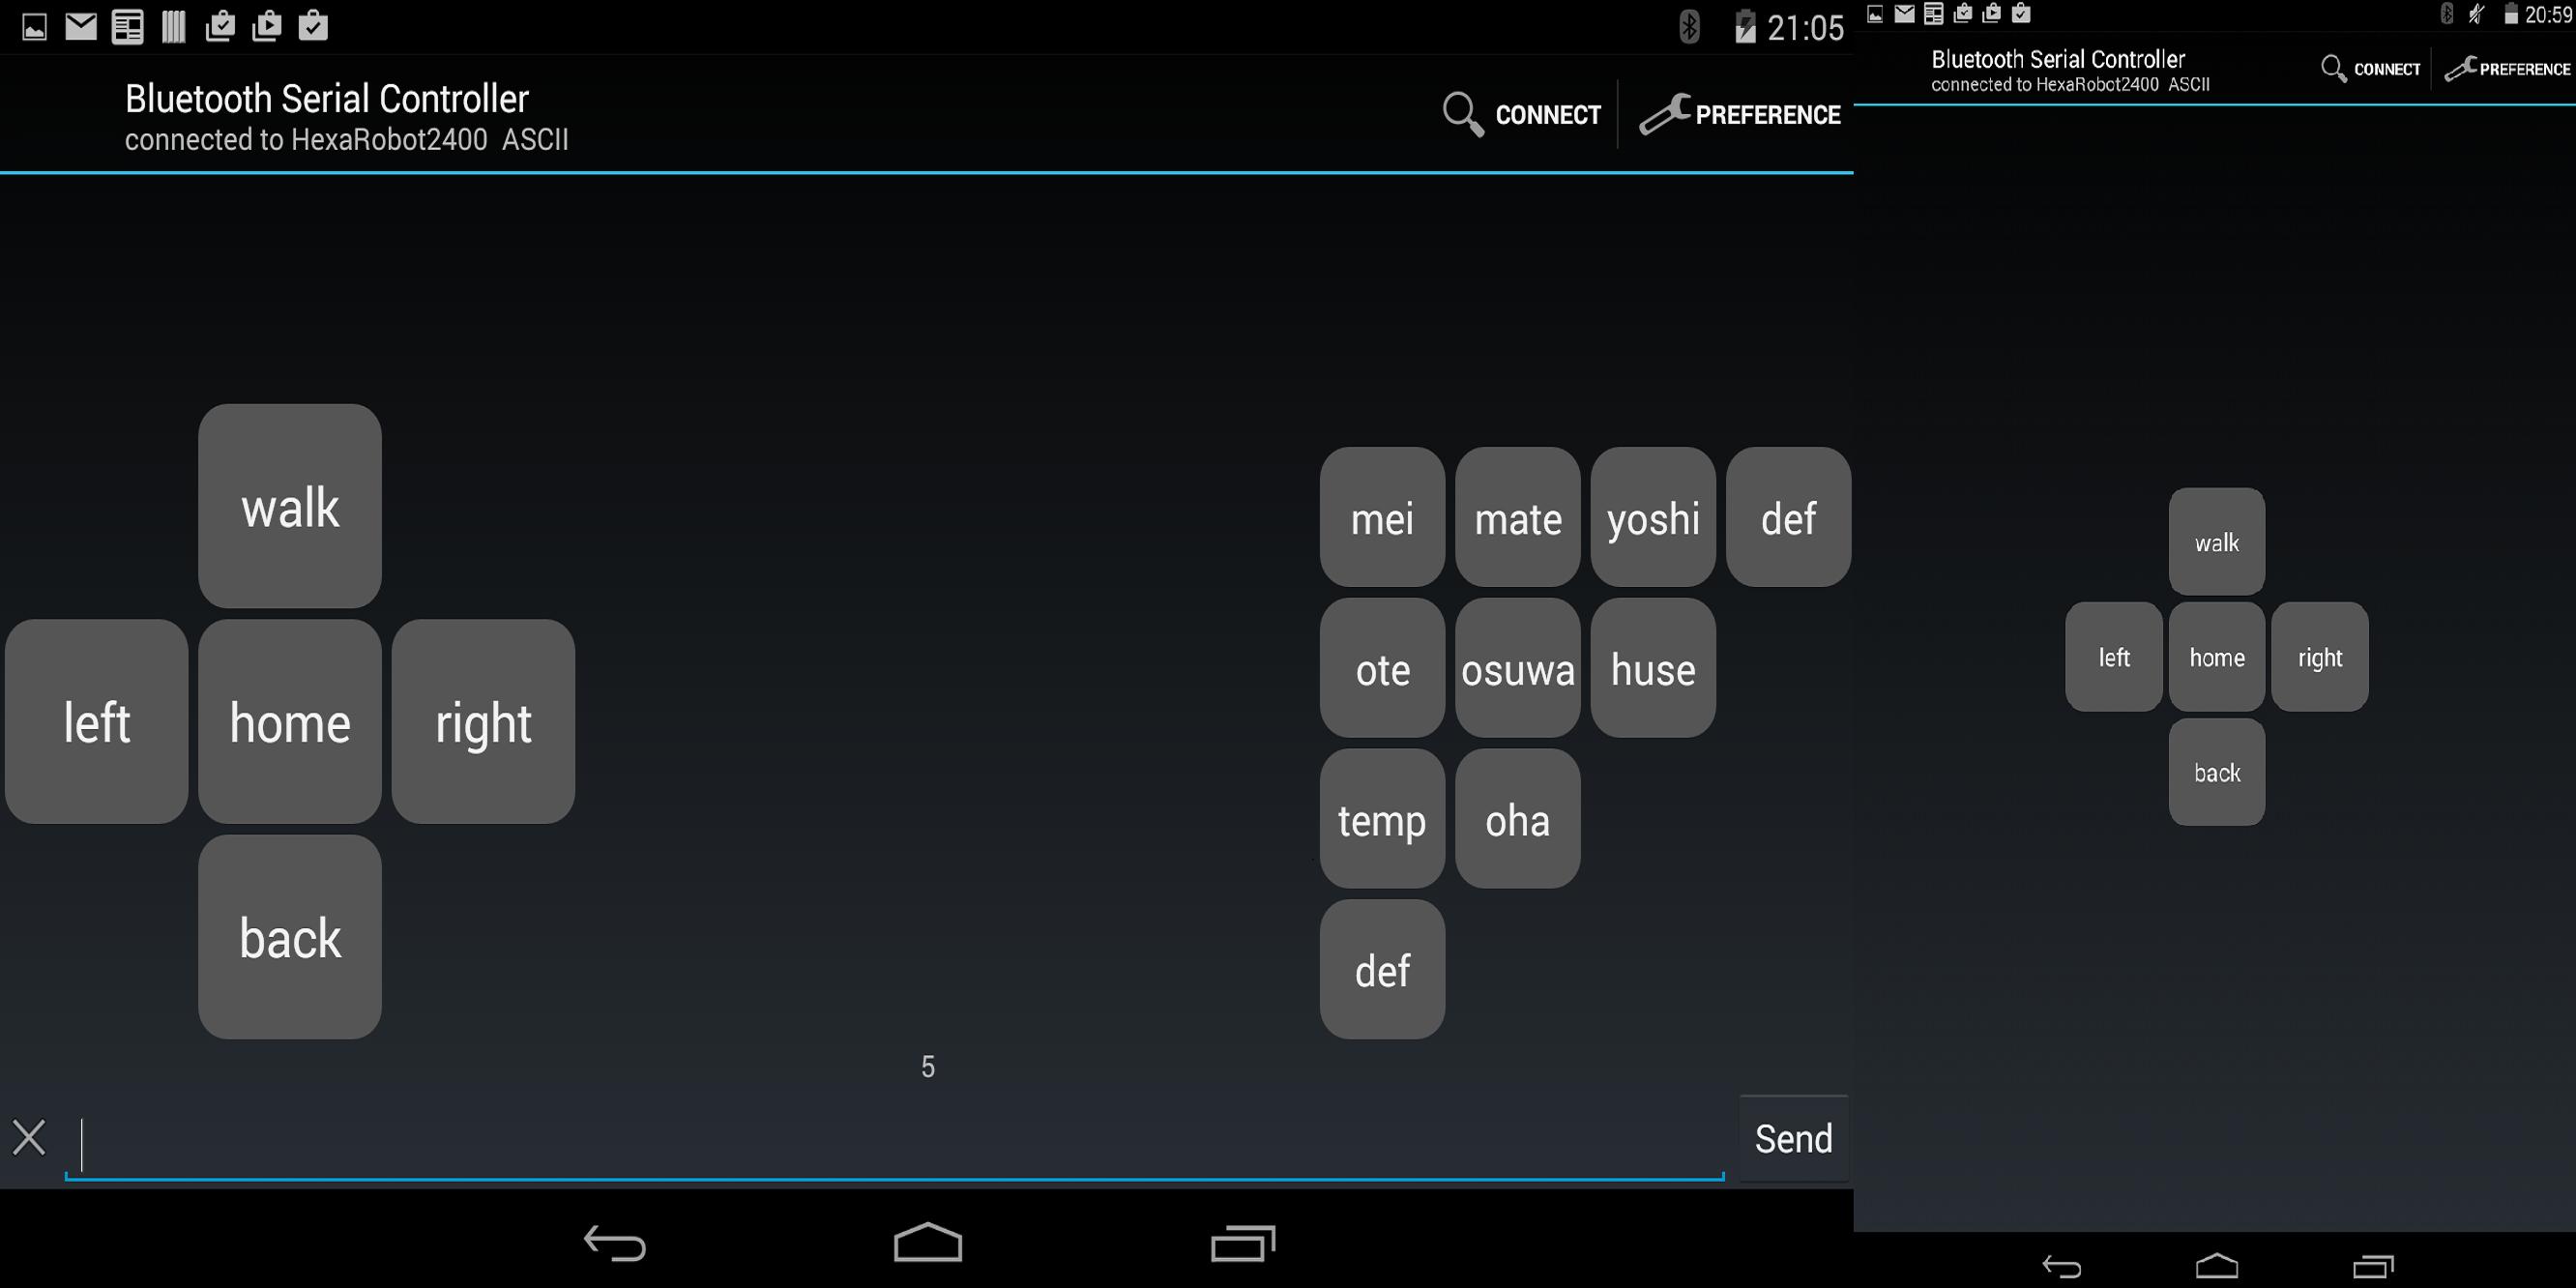This screenshot has height=1288, width=2576.
Task: Click the walk button to command robot
Action: point(289,508)
